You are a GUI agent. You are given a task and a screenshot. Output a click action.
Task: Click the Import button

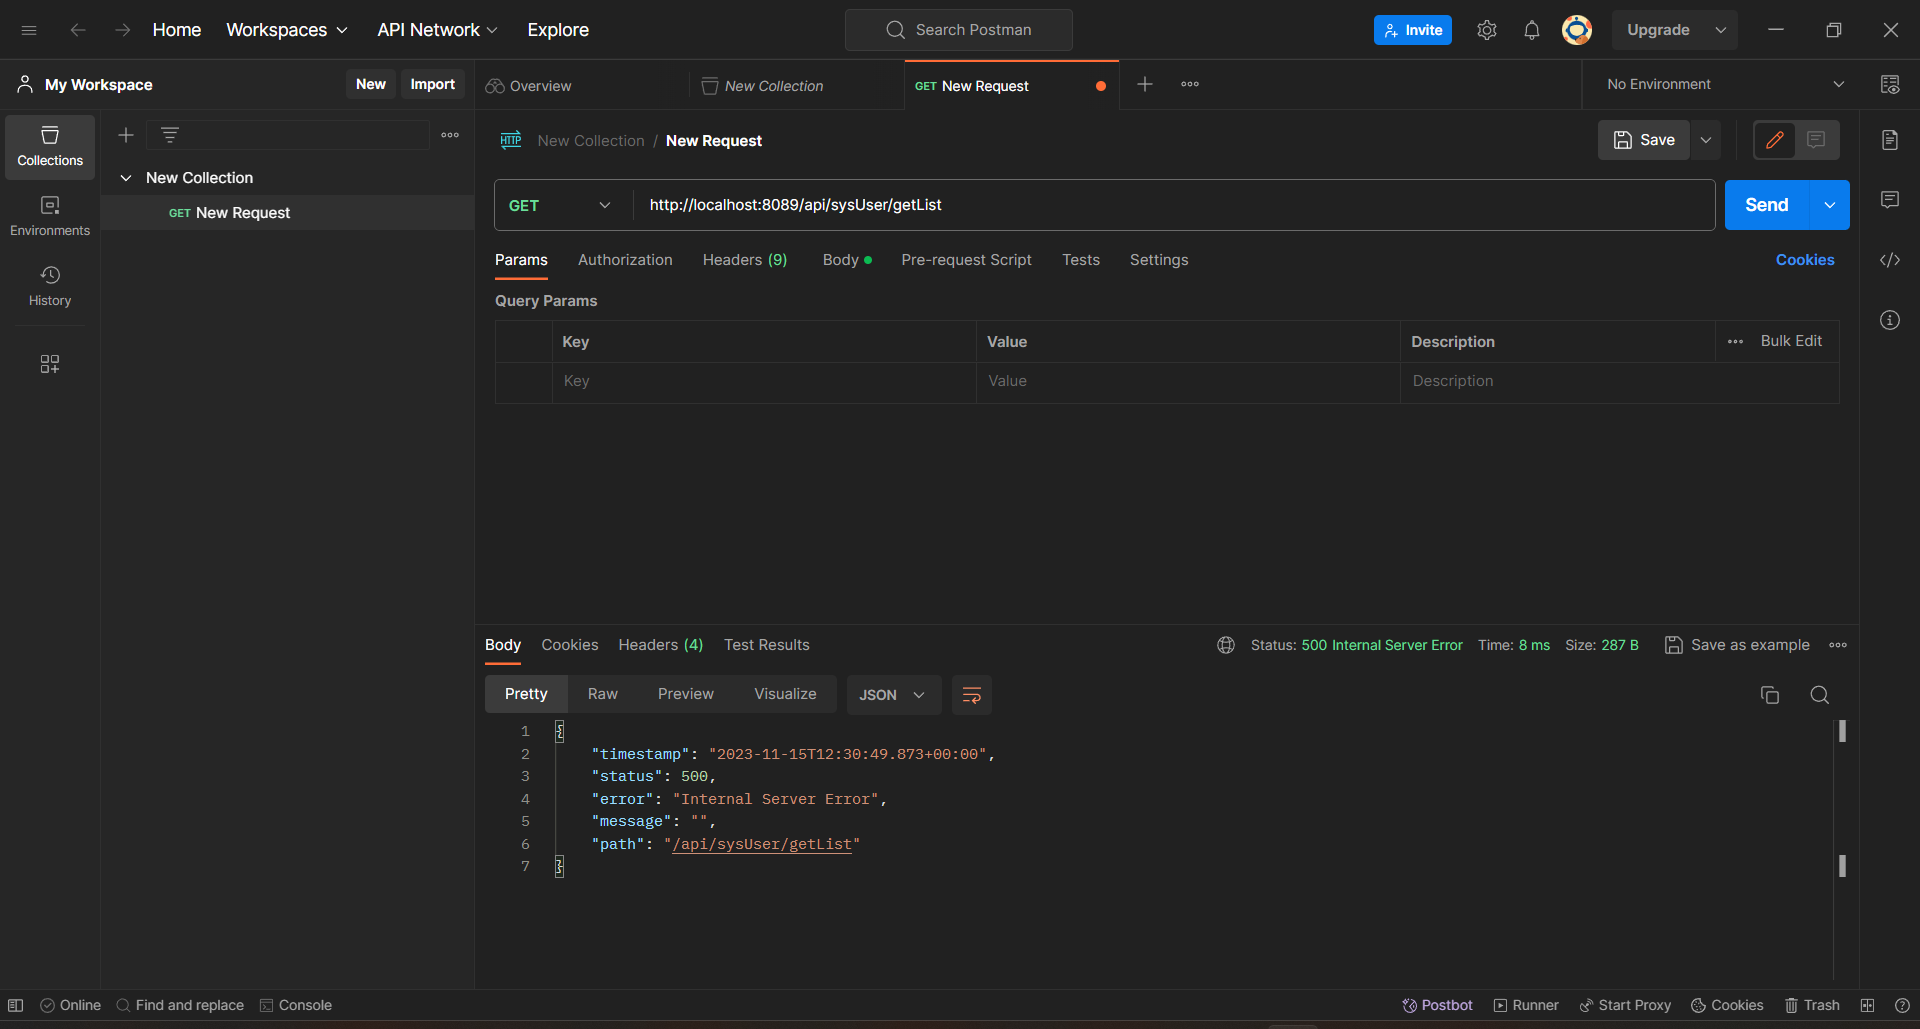(433, 84)
